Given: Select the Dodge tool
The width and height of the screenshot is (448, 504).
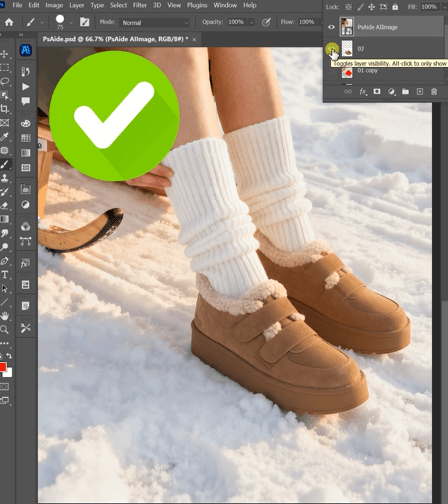Looking at the screenshot, I should [x=4, y=247].
